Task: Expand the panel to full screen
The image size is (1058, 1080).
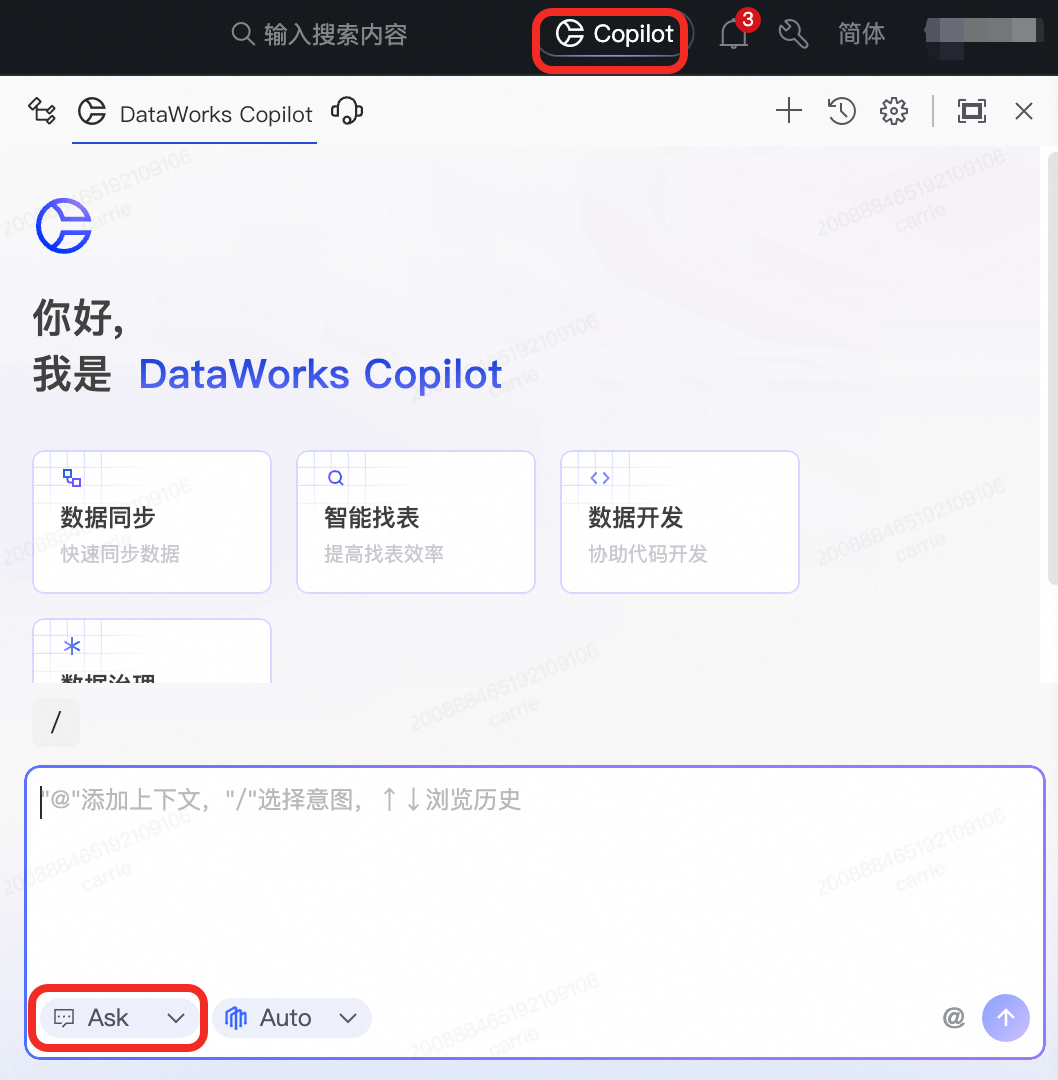Action: pyautogui.click(x=971, y=111)
